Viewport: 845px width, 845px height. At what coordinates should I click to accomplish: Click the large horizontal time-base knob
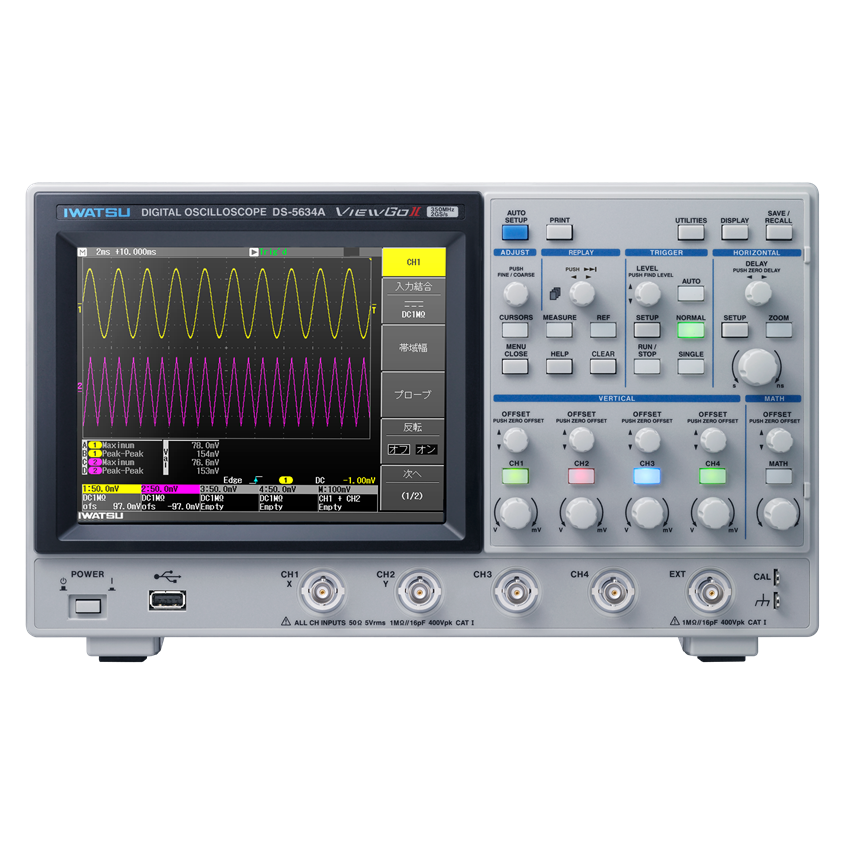coord(757,367)
